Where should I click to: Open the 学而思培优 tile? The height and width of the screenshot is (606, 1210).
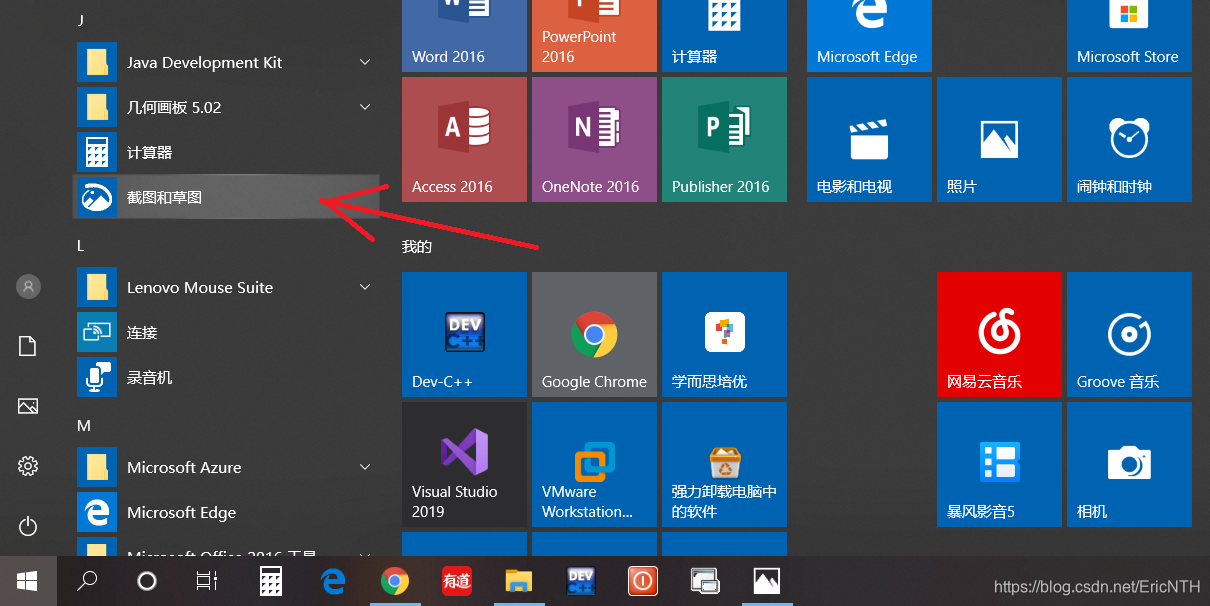(x=724, y=334)
